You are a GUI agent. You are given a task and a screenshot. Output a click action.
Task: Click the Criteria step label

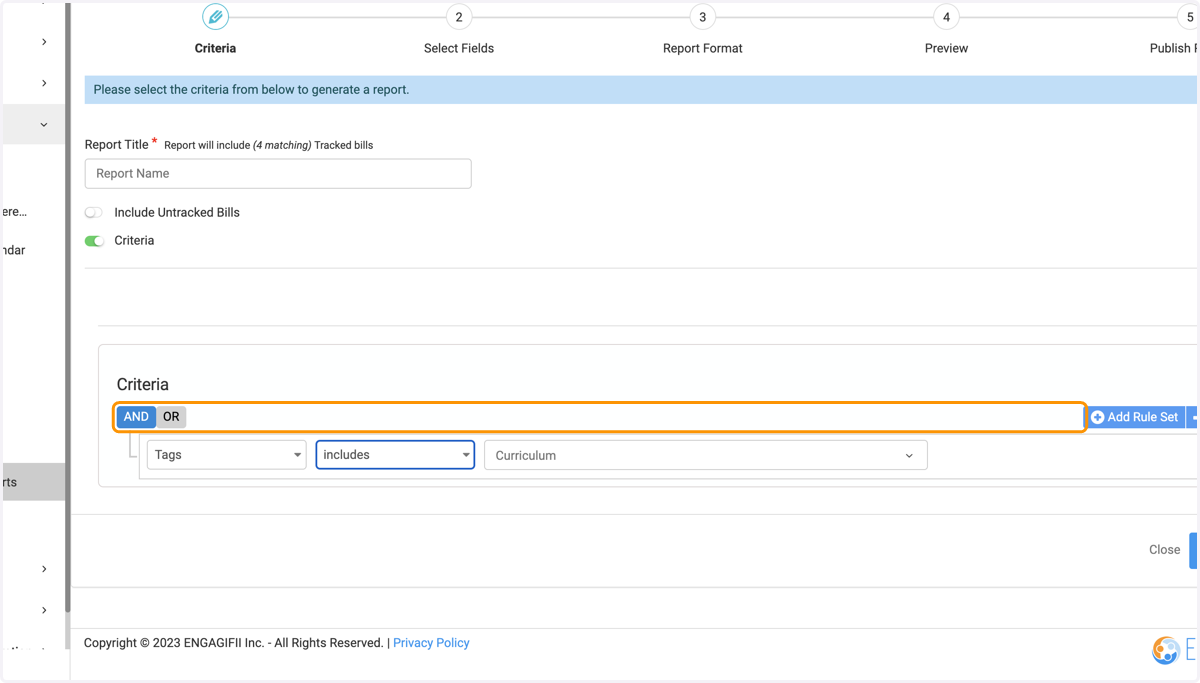click(215, 48)
